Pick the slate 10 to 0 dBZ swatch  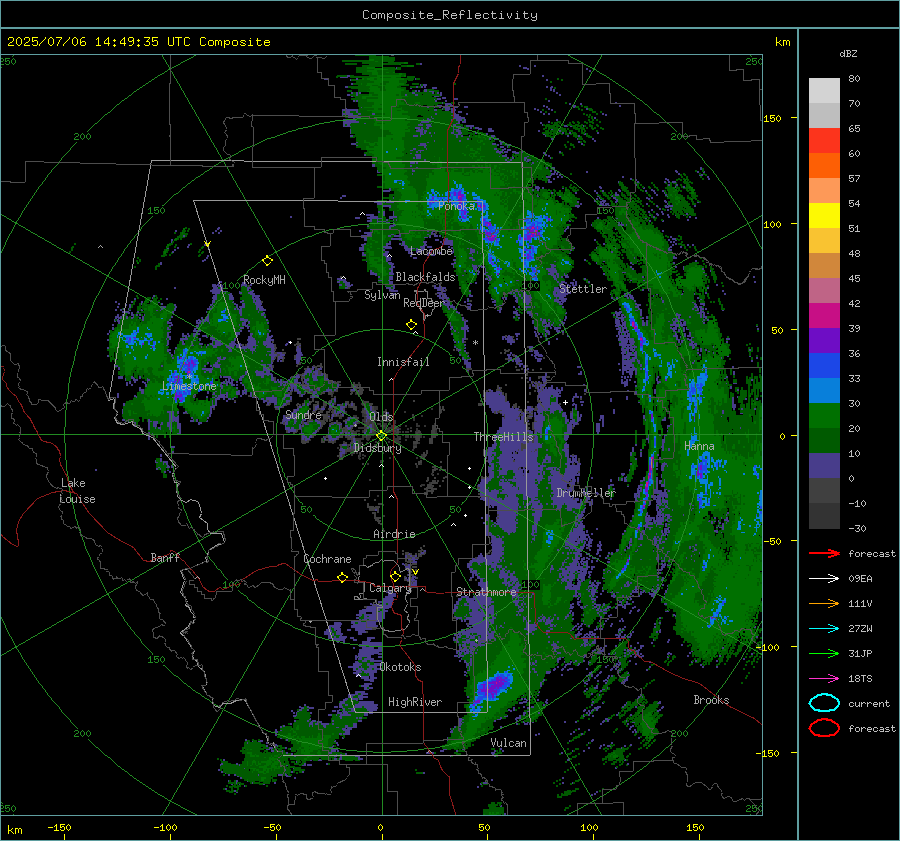pyautogui.click(x=824, y=466)
